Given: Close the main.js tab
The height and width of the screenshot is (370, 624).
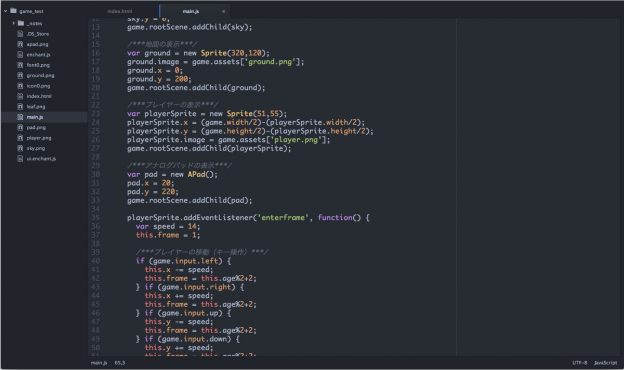Looking at the screenshot, I should 223,11.
